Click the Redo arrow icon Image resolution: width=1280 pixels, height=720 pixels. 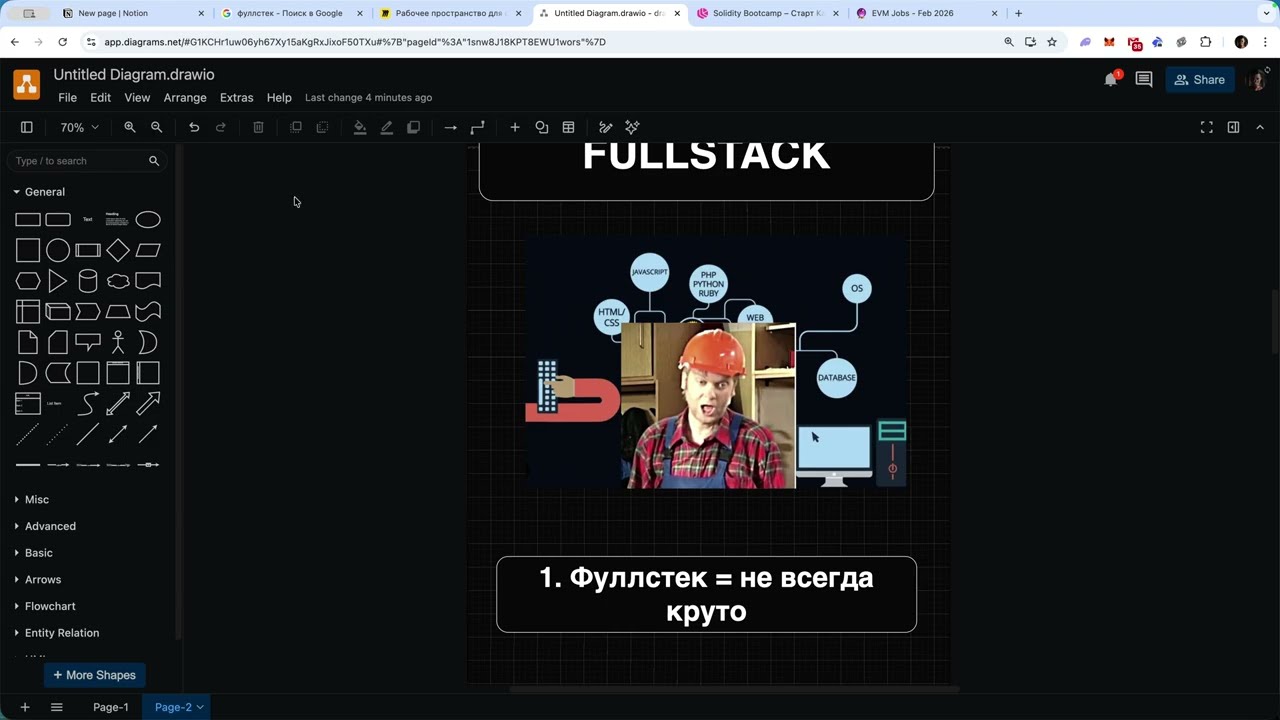click(x=221, y=127)
